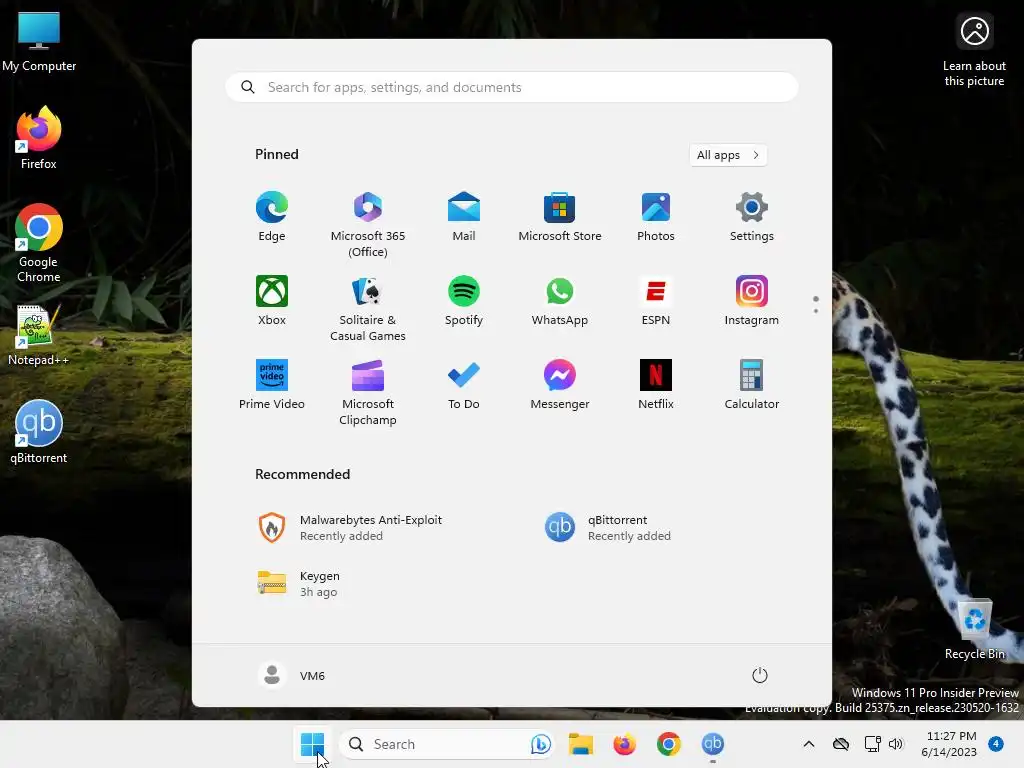Open the recommended Keygen archive
This screenshot has height=768, width=1024.
(x=298, y=584)
